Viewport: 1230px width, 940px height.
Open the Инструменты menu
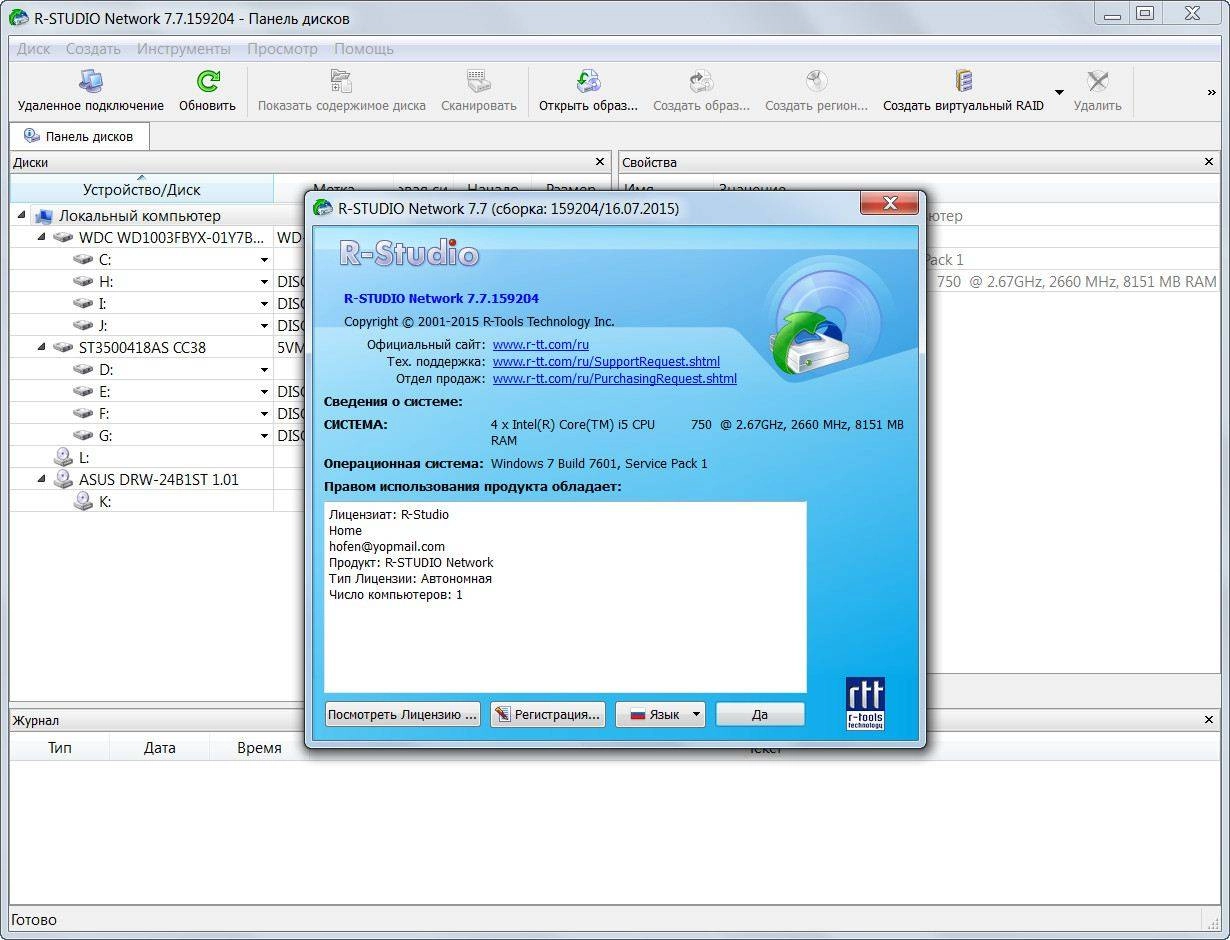[184, 48]
